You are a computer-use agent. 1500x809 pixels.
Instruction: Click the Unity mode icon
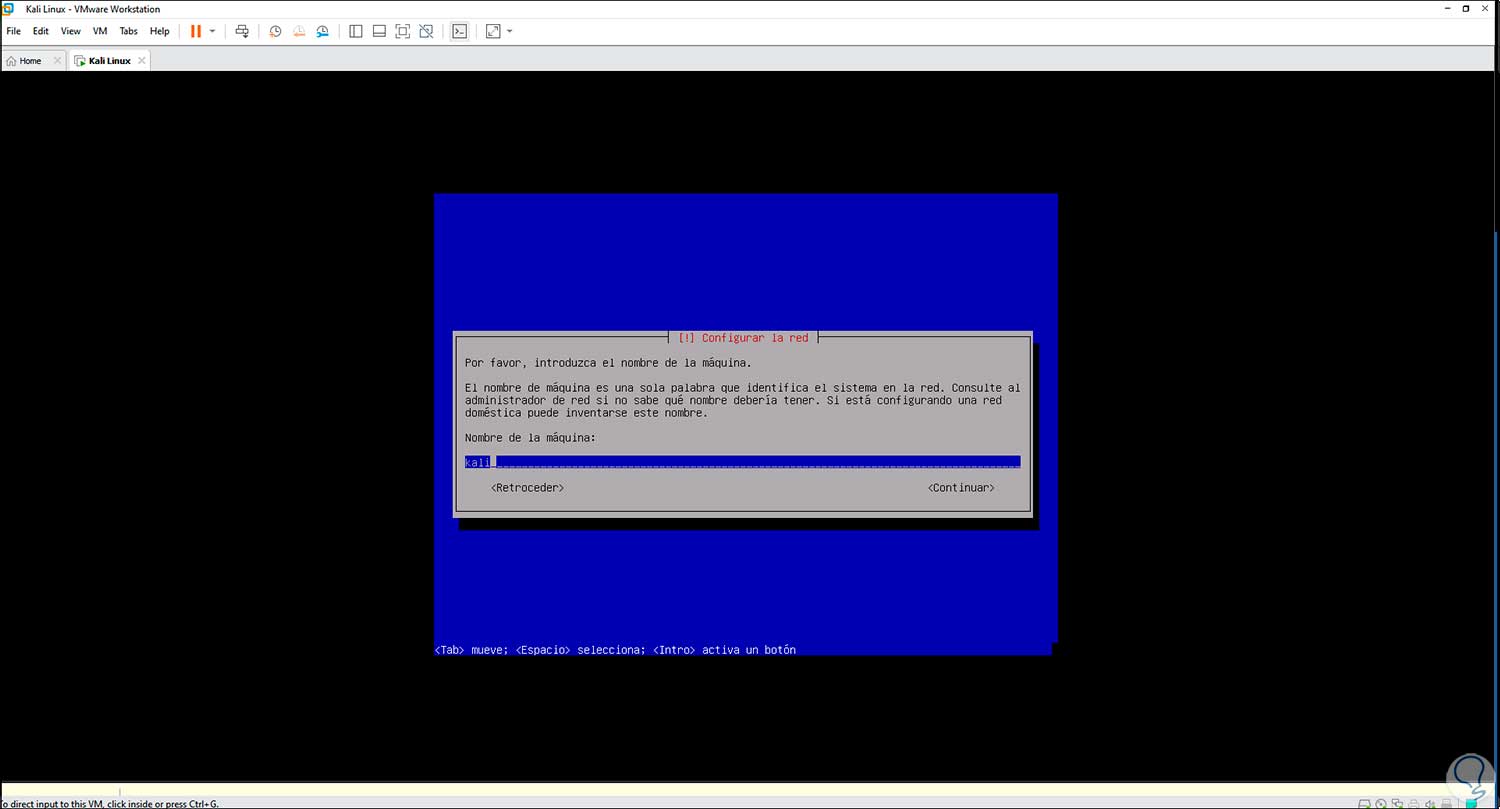pyautogui.click(x=426, y=31)
